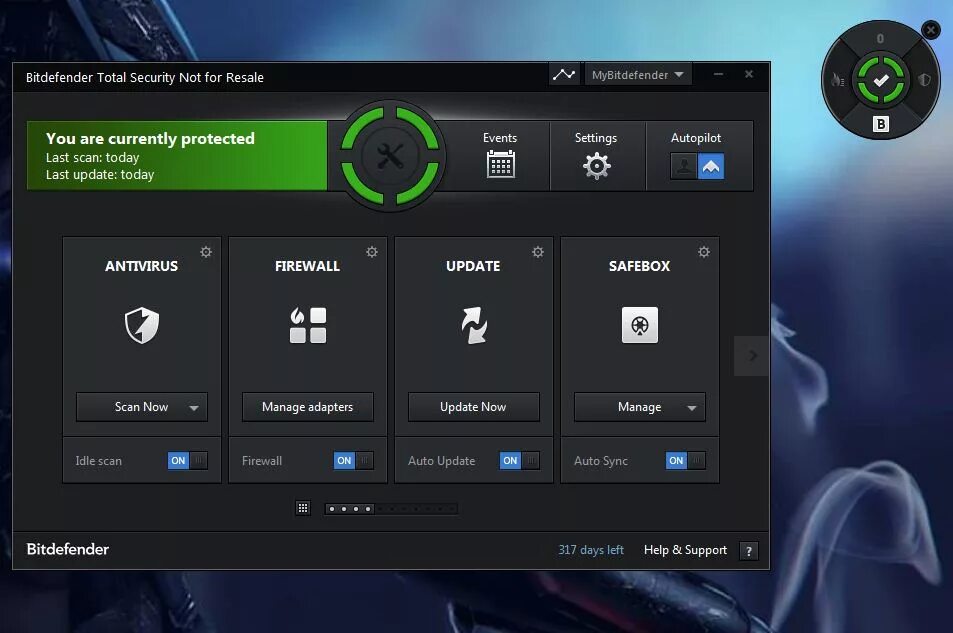The width and height of the screenshot is (953, 633).
Task: Open the Settings gear icon
Action: tap(596, 166)
